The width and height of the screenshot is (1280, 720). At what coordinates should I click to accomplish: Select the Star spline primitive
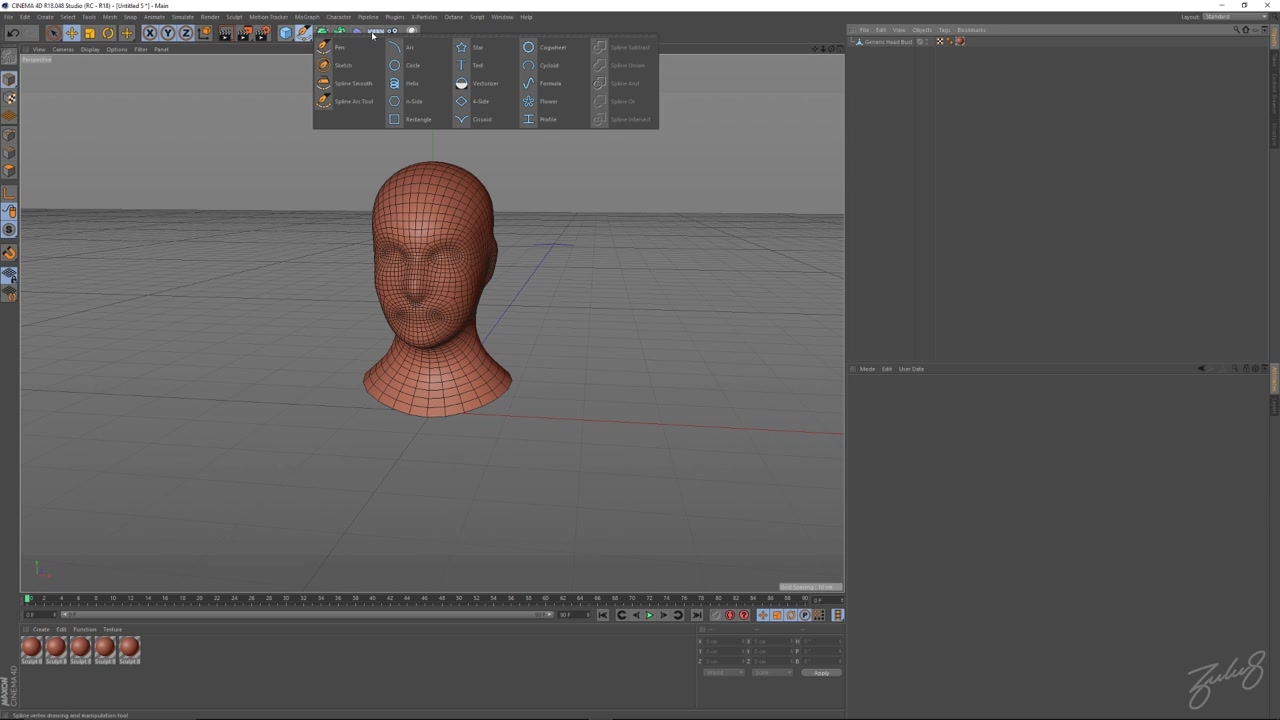(x=478, y=47)
